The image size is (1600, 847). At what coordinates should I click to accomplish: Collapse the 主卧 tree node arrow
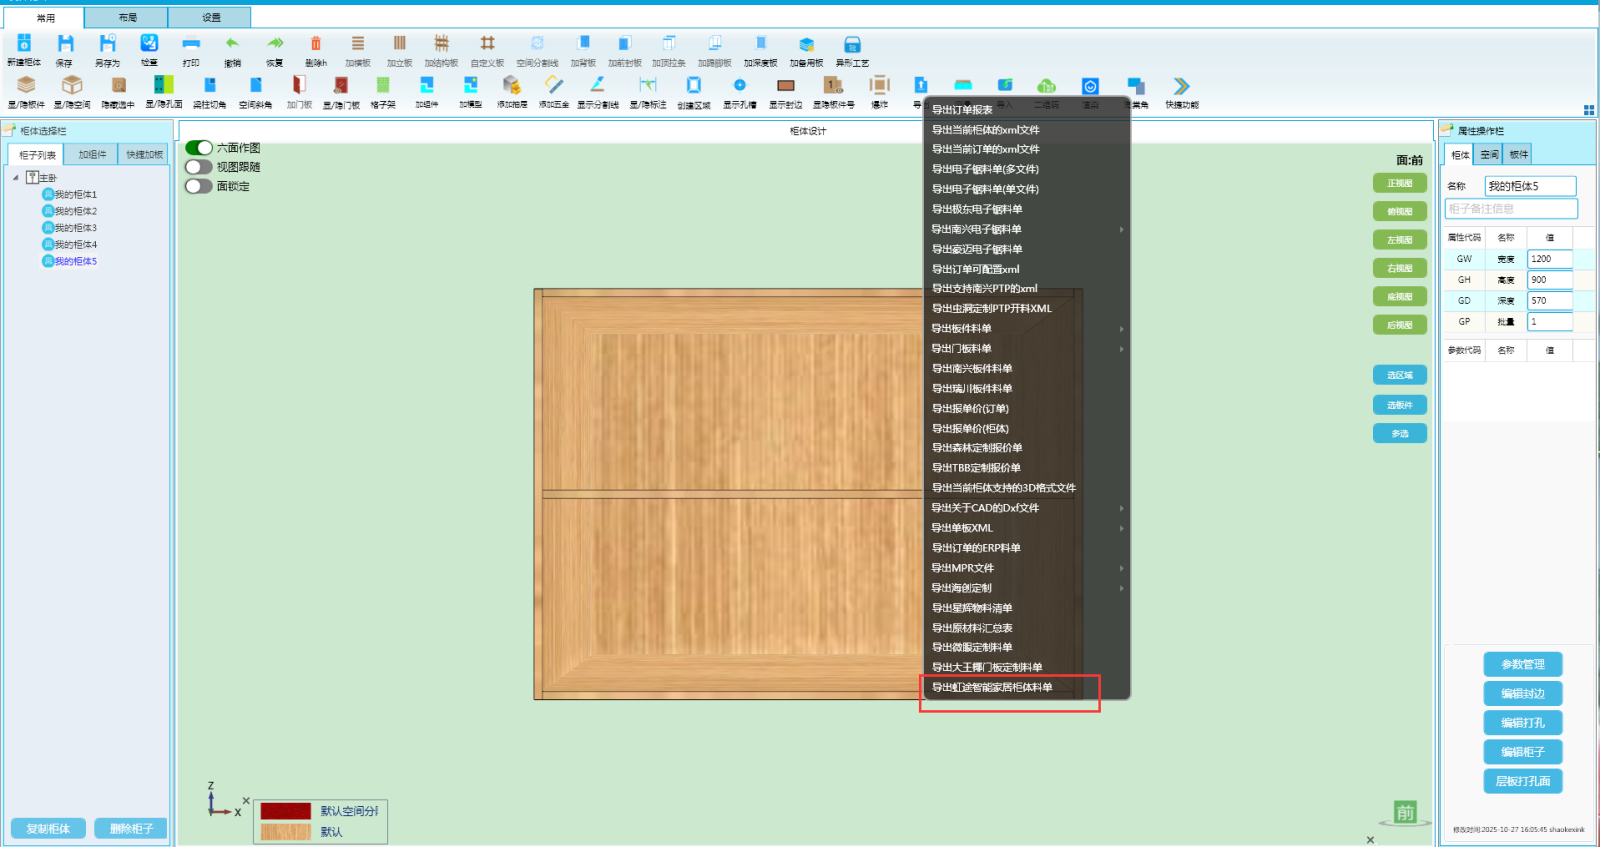click(x=16, y=178)
